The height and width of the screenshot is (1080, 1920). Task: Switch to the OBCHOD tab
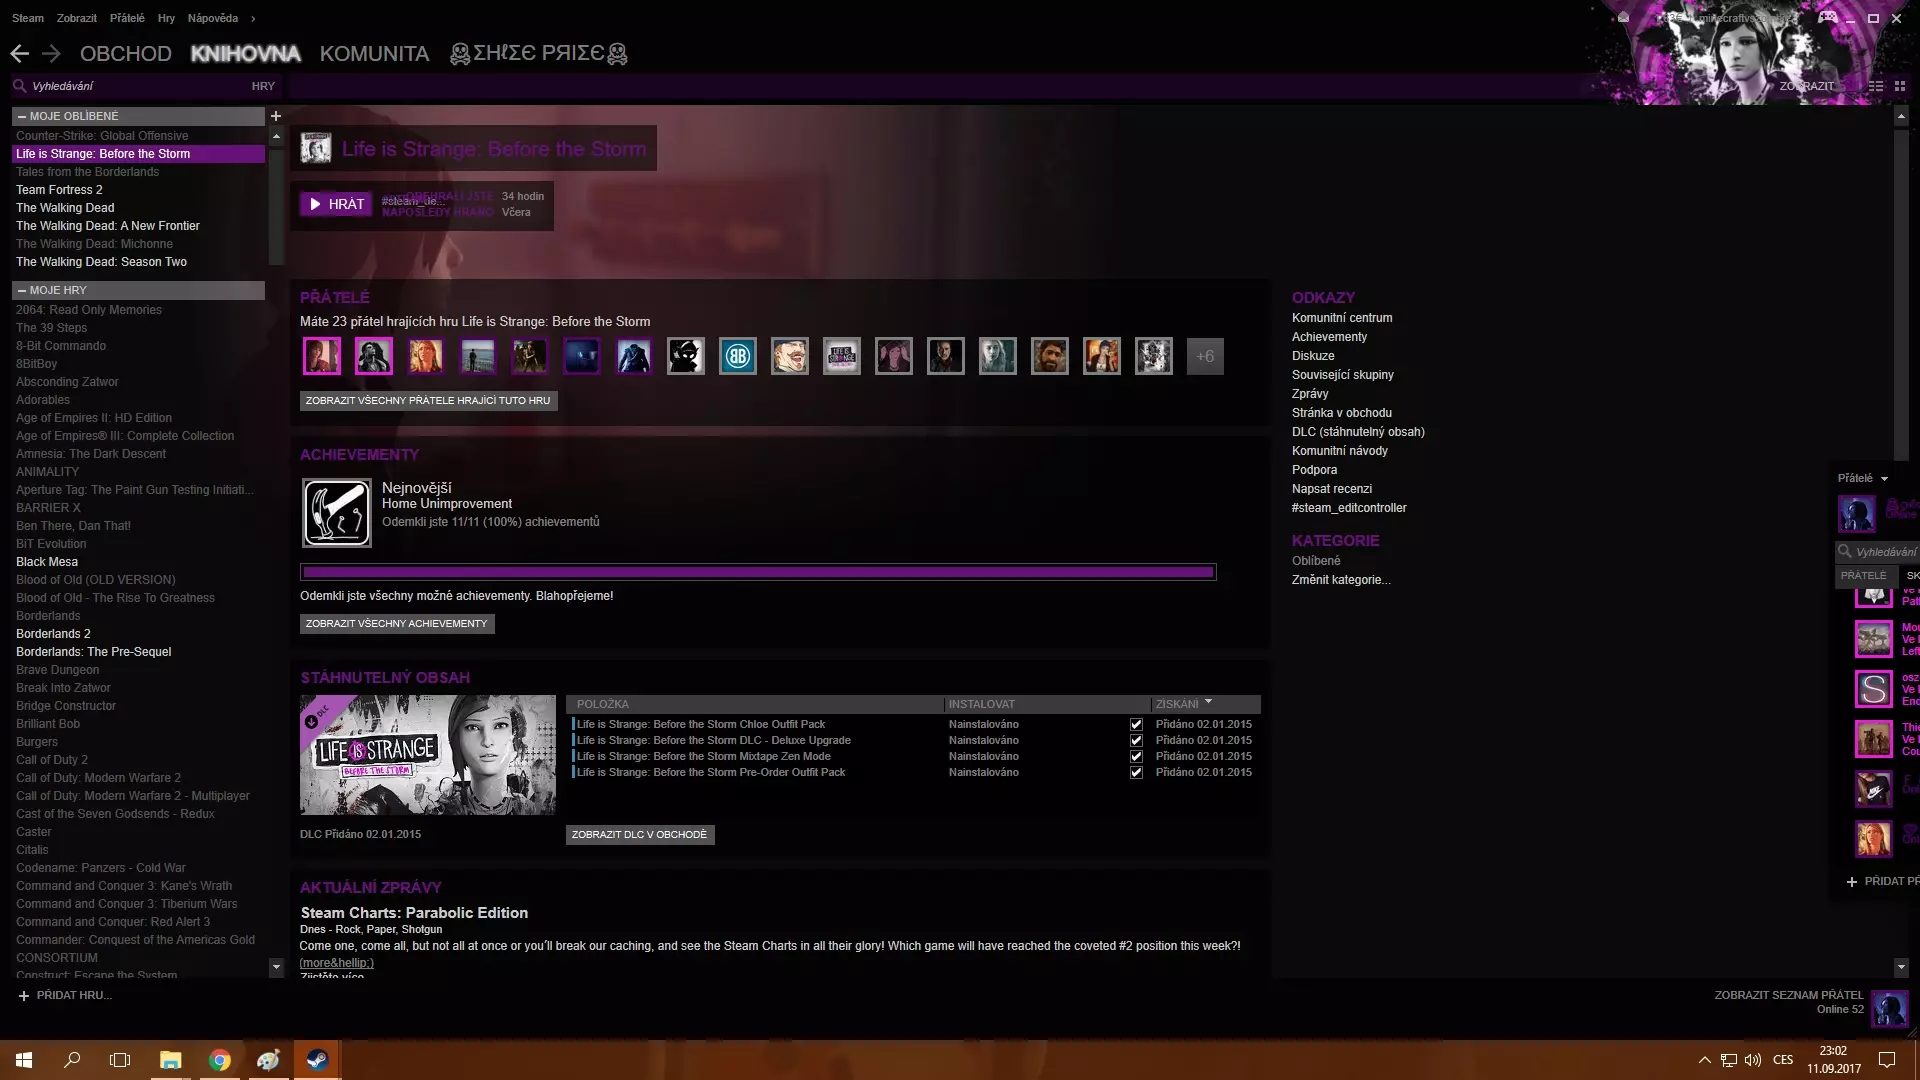[x=125, y=54]
